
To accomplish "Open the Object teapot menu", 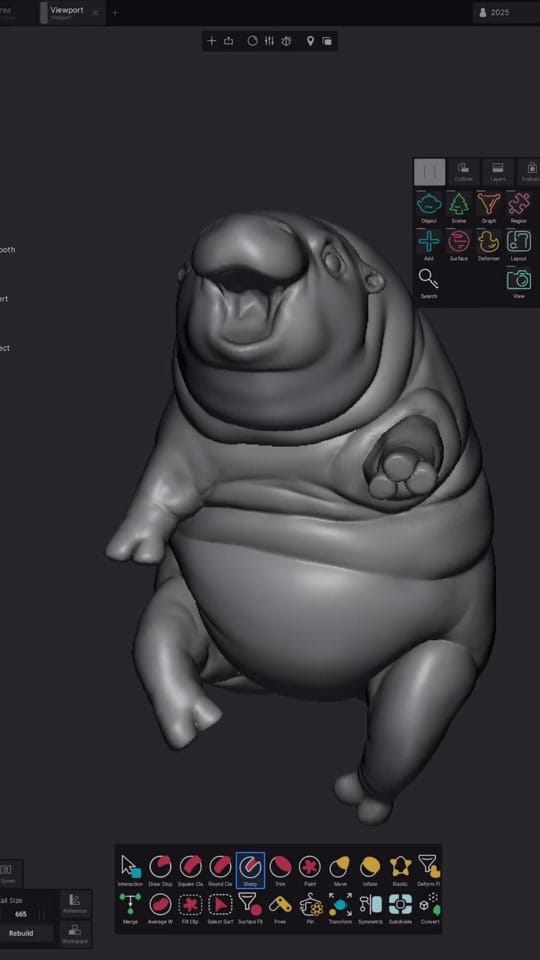I will 429,208.
